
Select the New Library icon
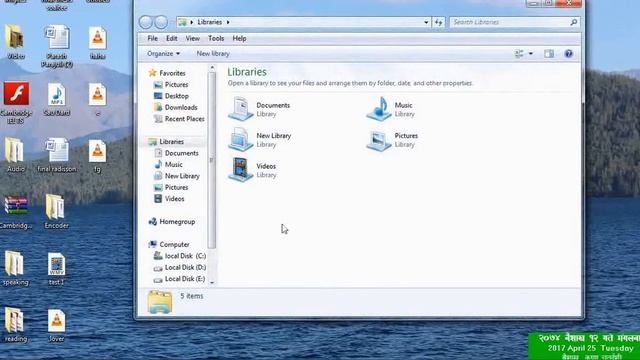(240, 140)
